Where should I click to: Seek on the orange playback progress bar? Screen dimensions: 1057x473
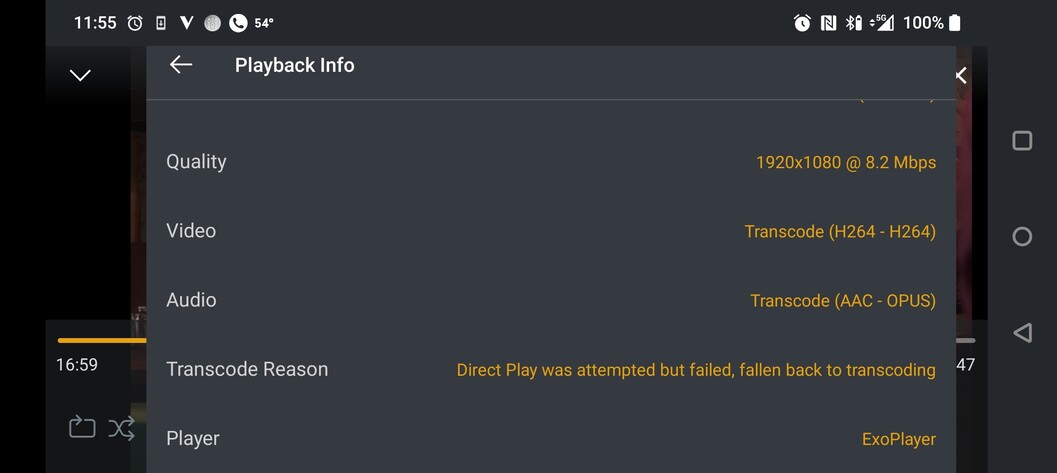click(x=100, y=340)
